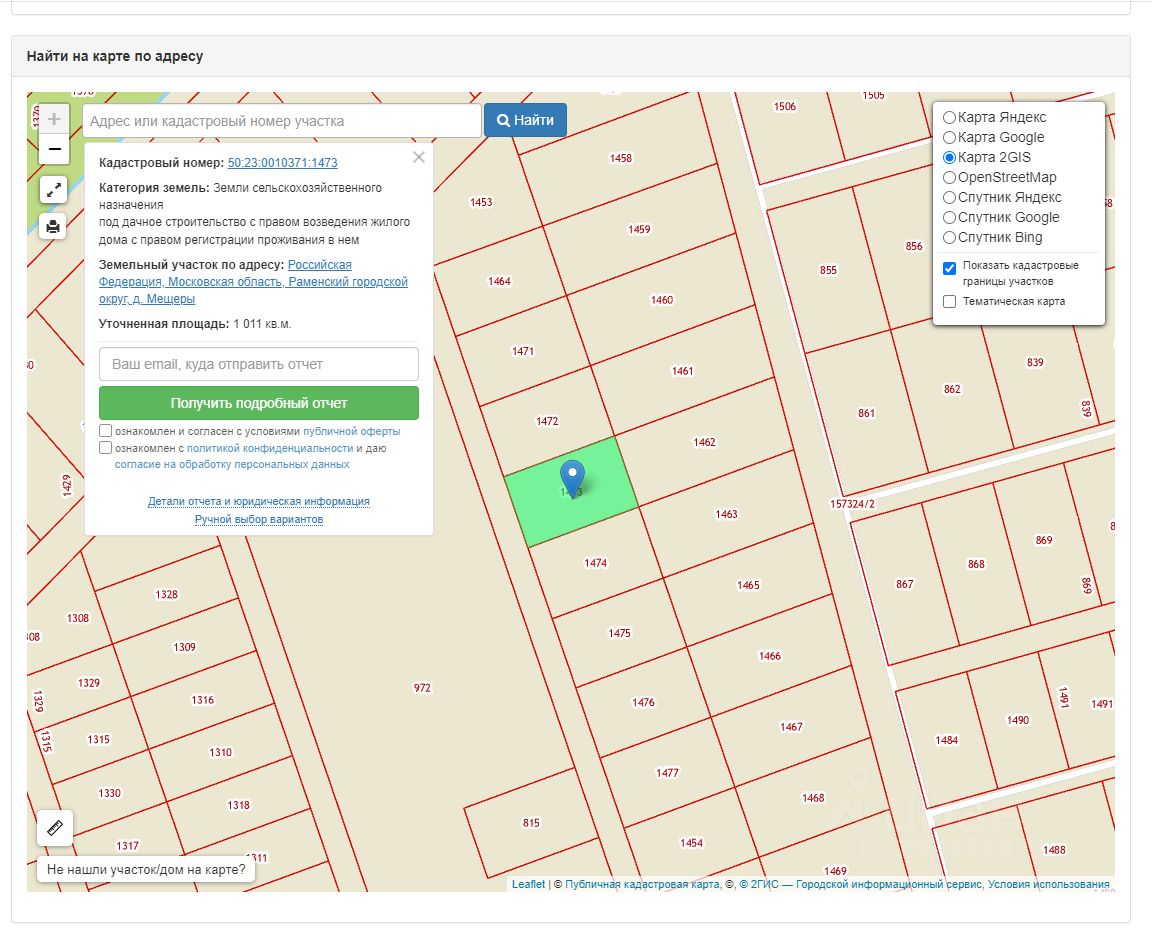Open Leaflet attribution link
Image resolution: width=1152 pixels, height=939 pixels.
coord(528,884)
